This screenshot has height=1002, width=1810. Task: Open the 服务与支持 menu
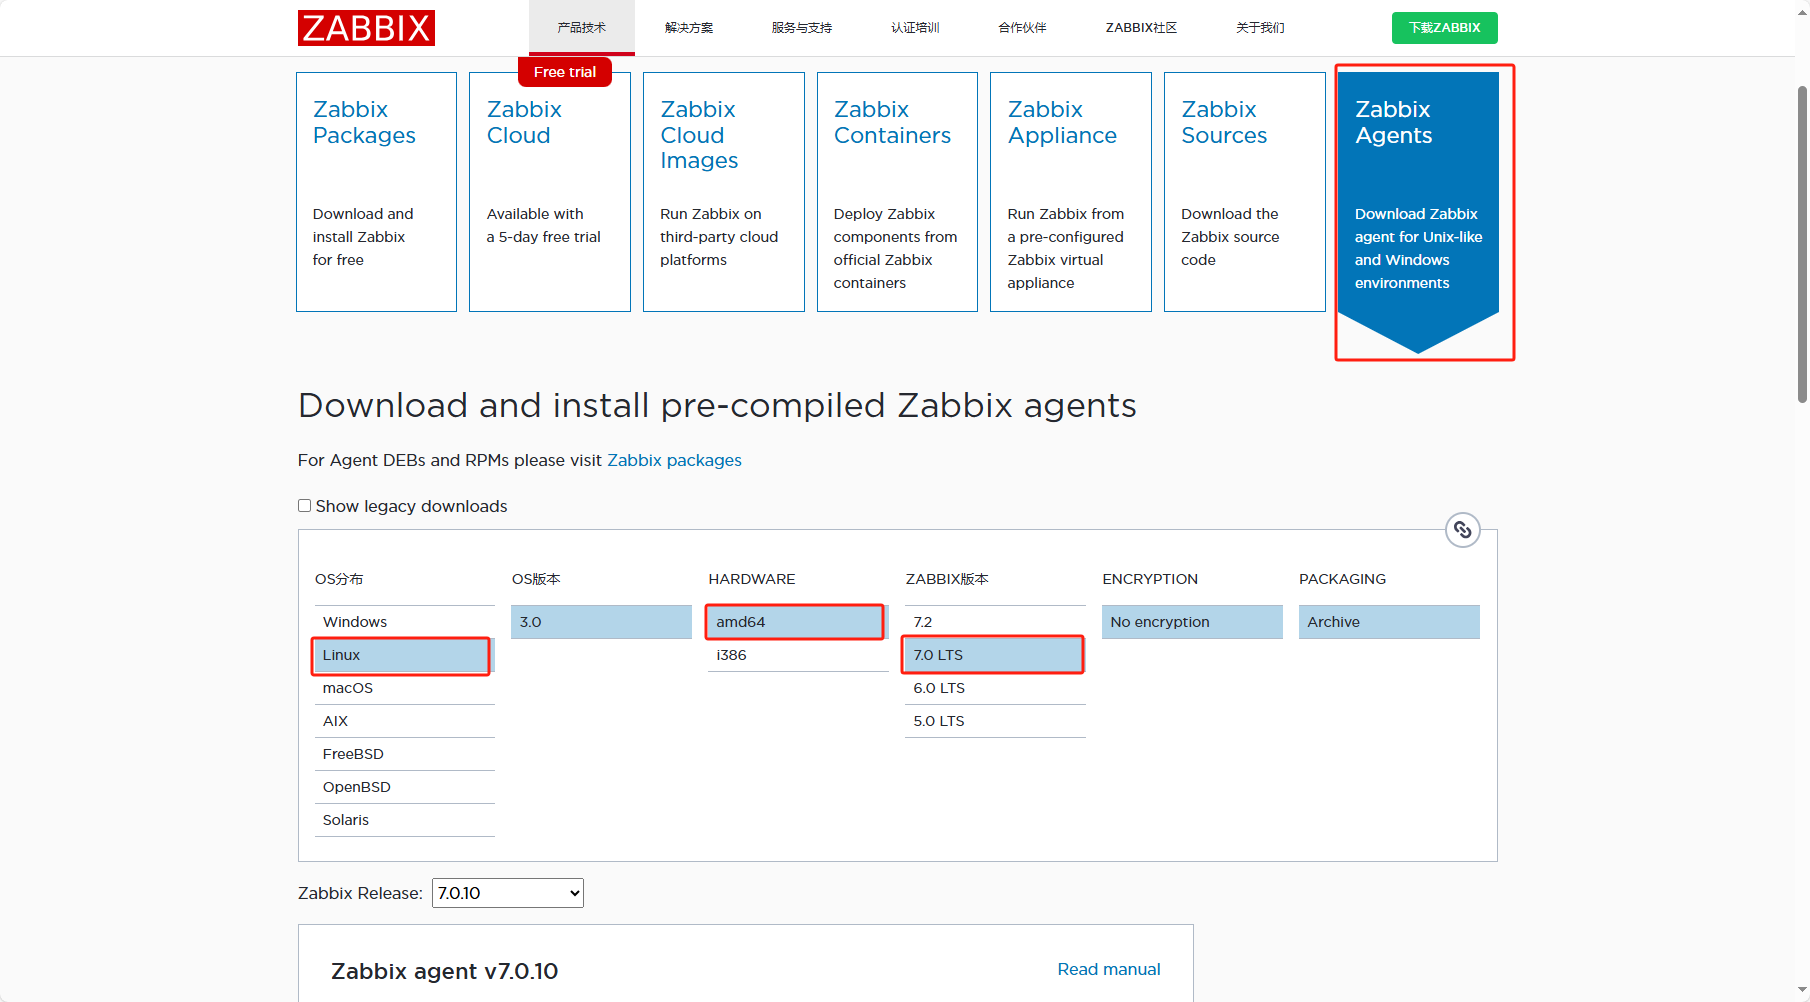802,28
